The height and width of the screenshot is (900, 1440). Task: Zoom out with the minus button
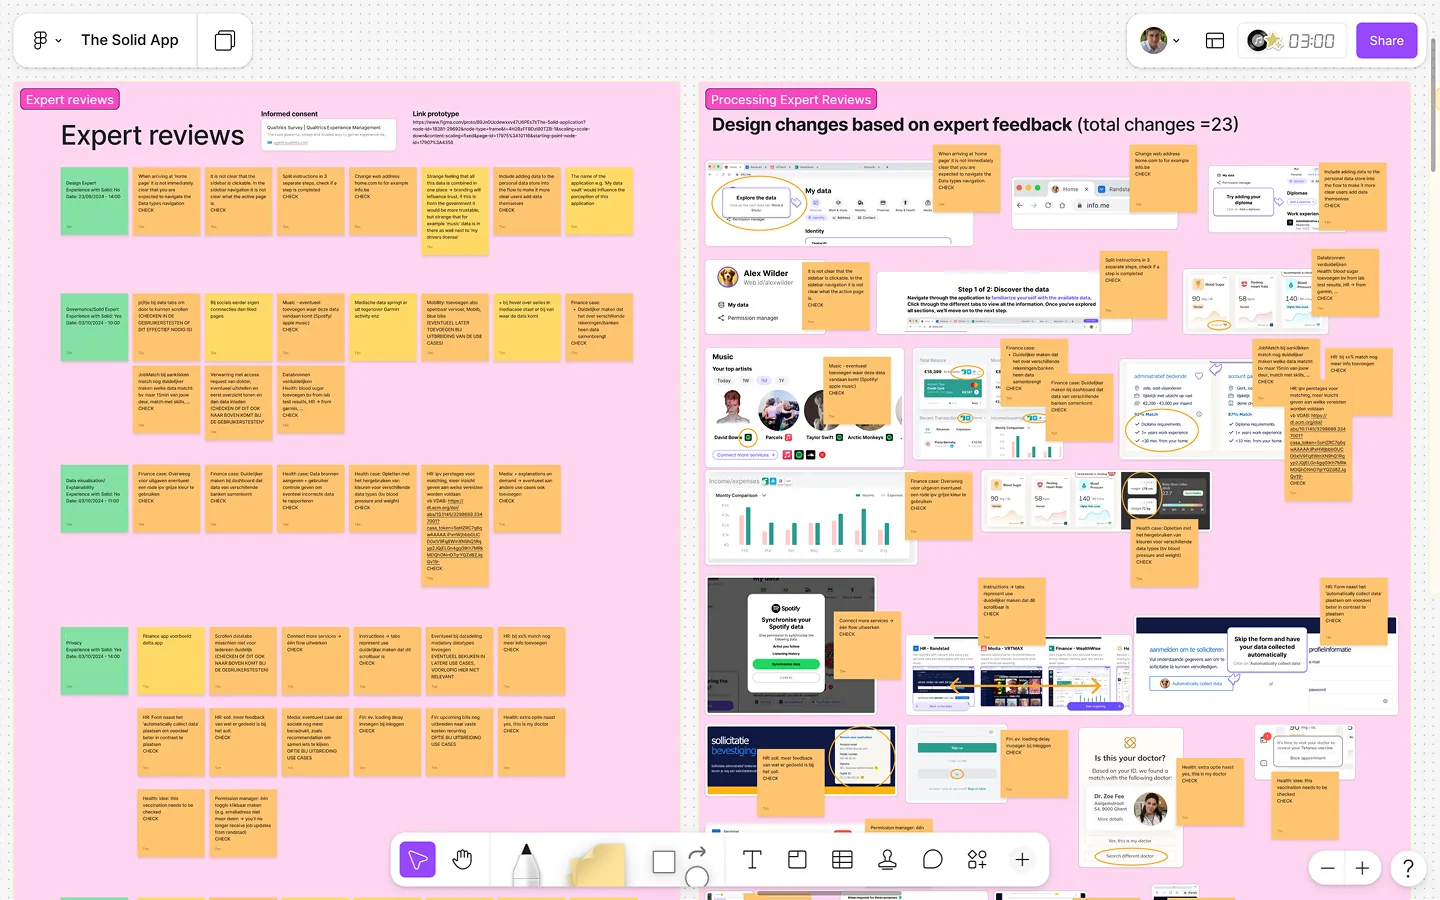coord(1327,868)
